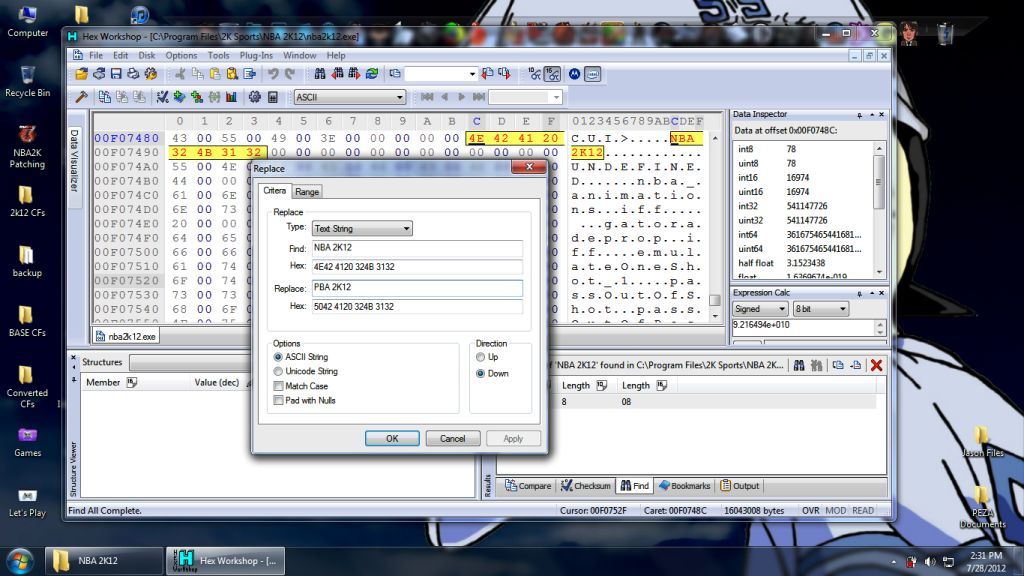Click the Open file toolbar icon
This screenshot has width=1024, height=576.
pos(81,74)
